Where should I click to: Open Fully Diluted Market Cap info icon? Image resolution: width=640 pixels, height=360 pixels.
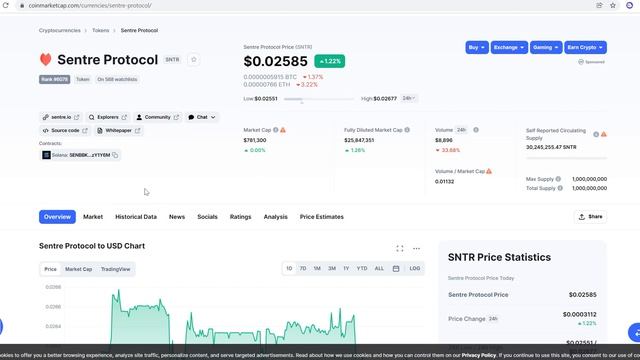tap(407, 130)
